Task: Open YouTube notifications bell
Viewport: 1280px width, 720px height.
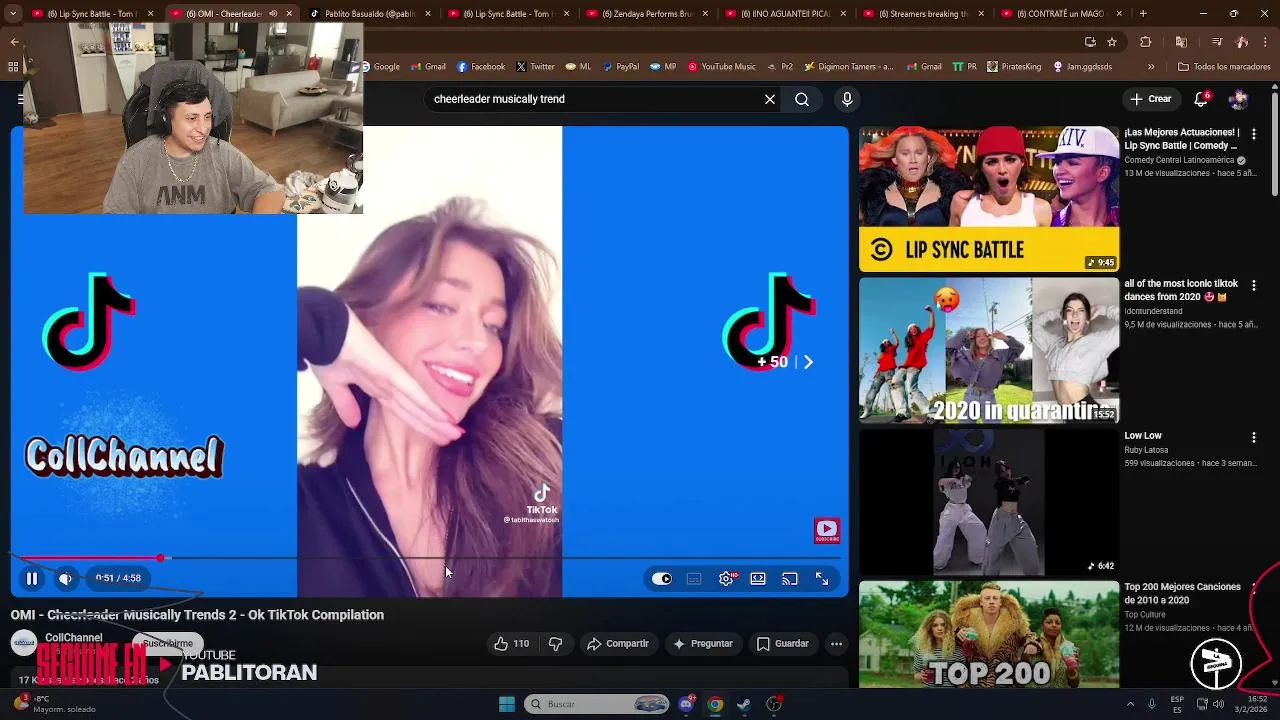Action: pyautogui.click(x=1201, y=99)
